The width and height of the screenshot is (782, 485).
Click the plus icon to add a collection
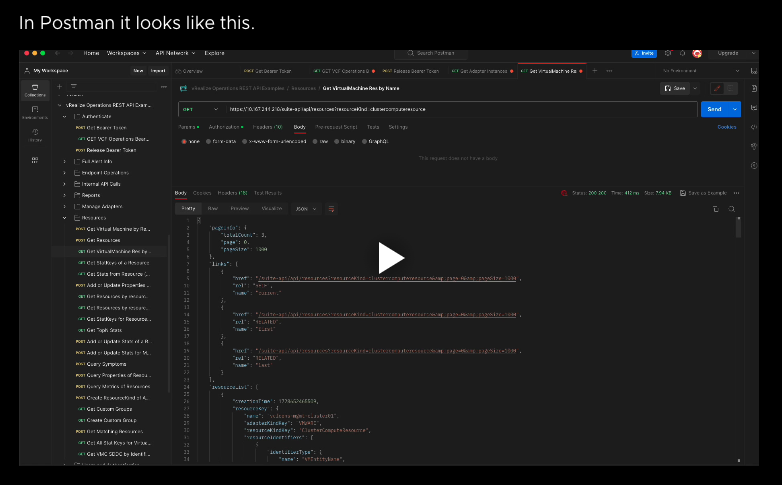point(58,87)
